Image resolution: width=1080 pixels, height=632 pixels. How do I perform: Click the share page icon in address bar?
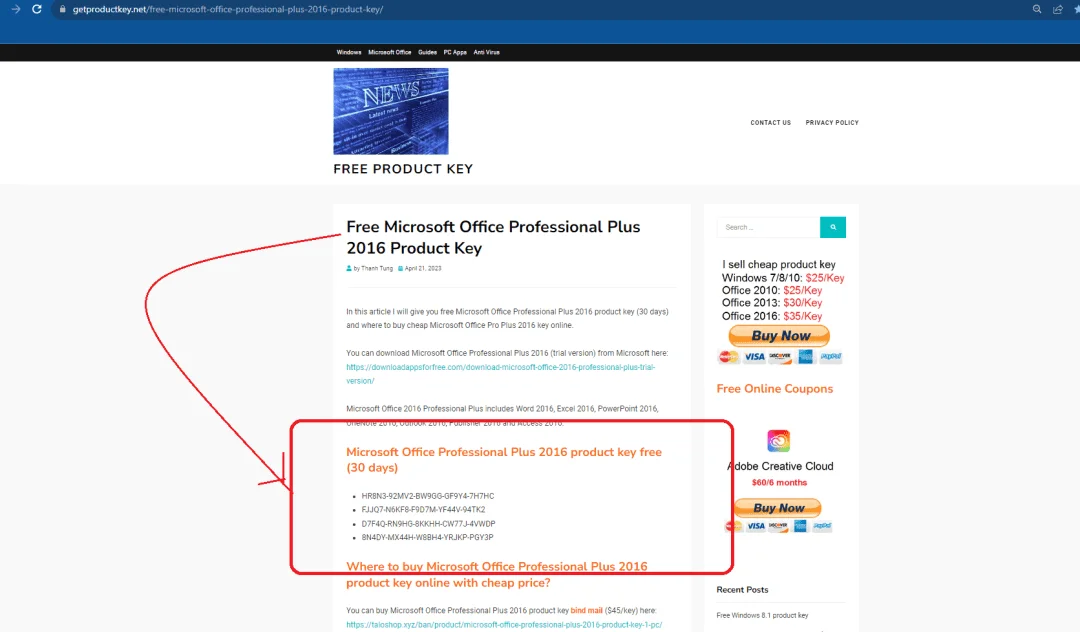point(1057,9)
